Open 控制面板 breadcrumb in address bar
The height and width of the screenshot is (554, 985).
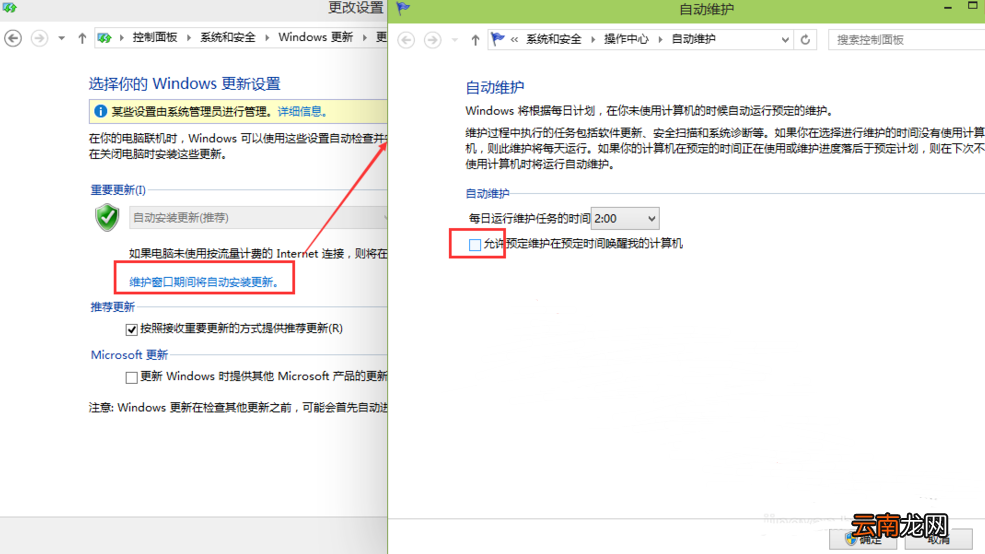(155, 38)
